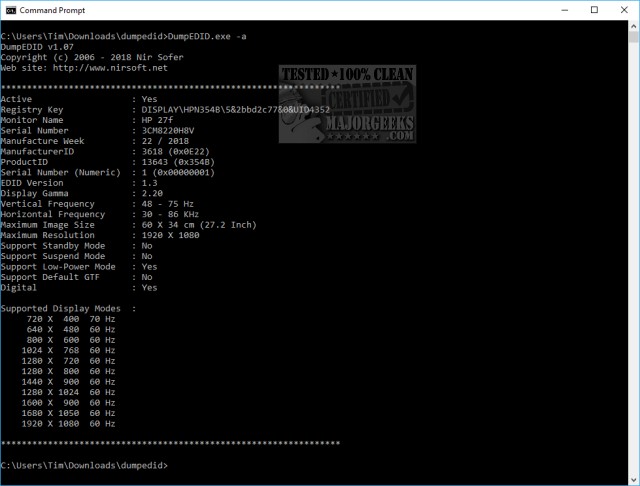This screenshot has width=640, height=486.
Task: Click the vertical scrollbar thumb
Action: pos(633,38)
